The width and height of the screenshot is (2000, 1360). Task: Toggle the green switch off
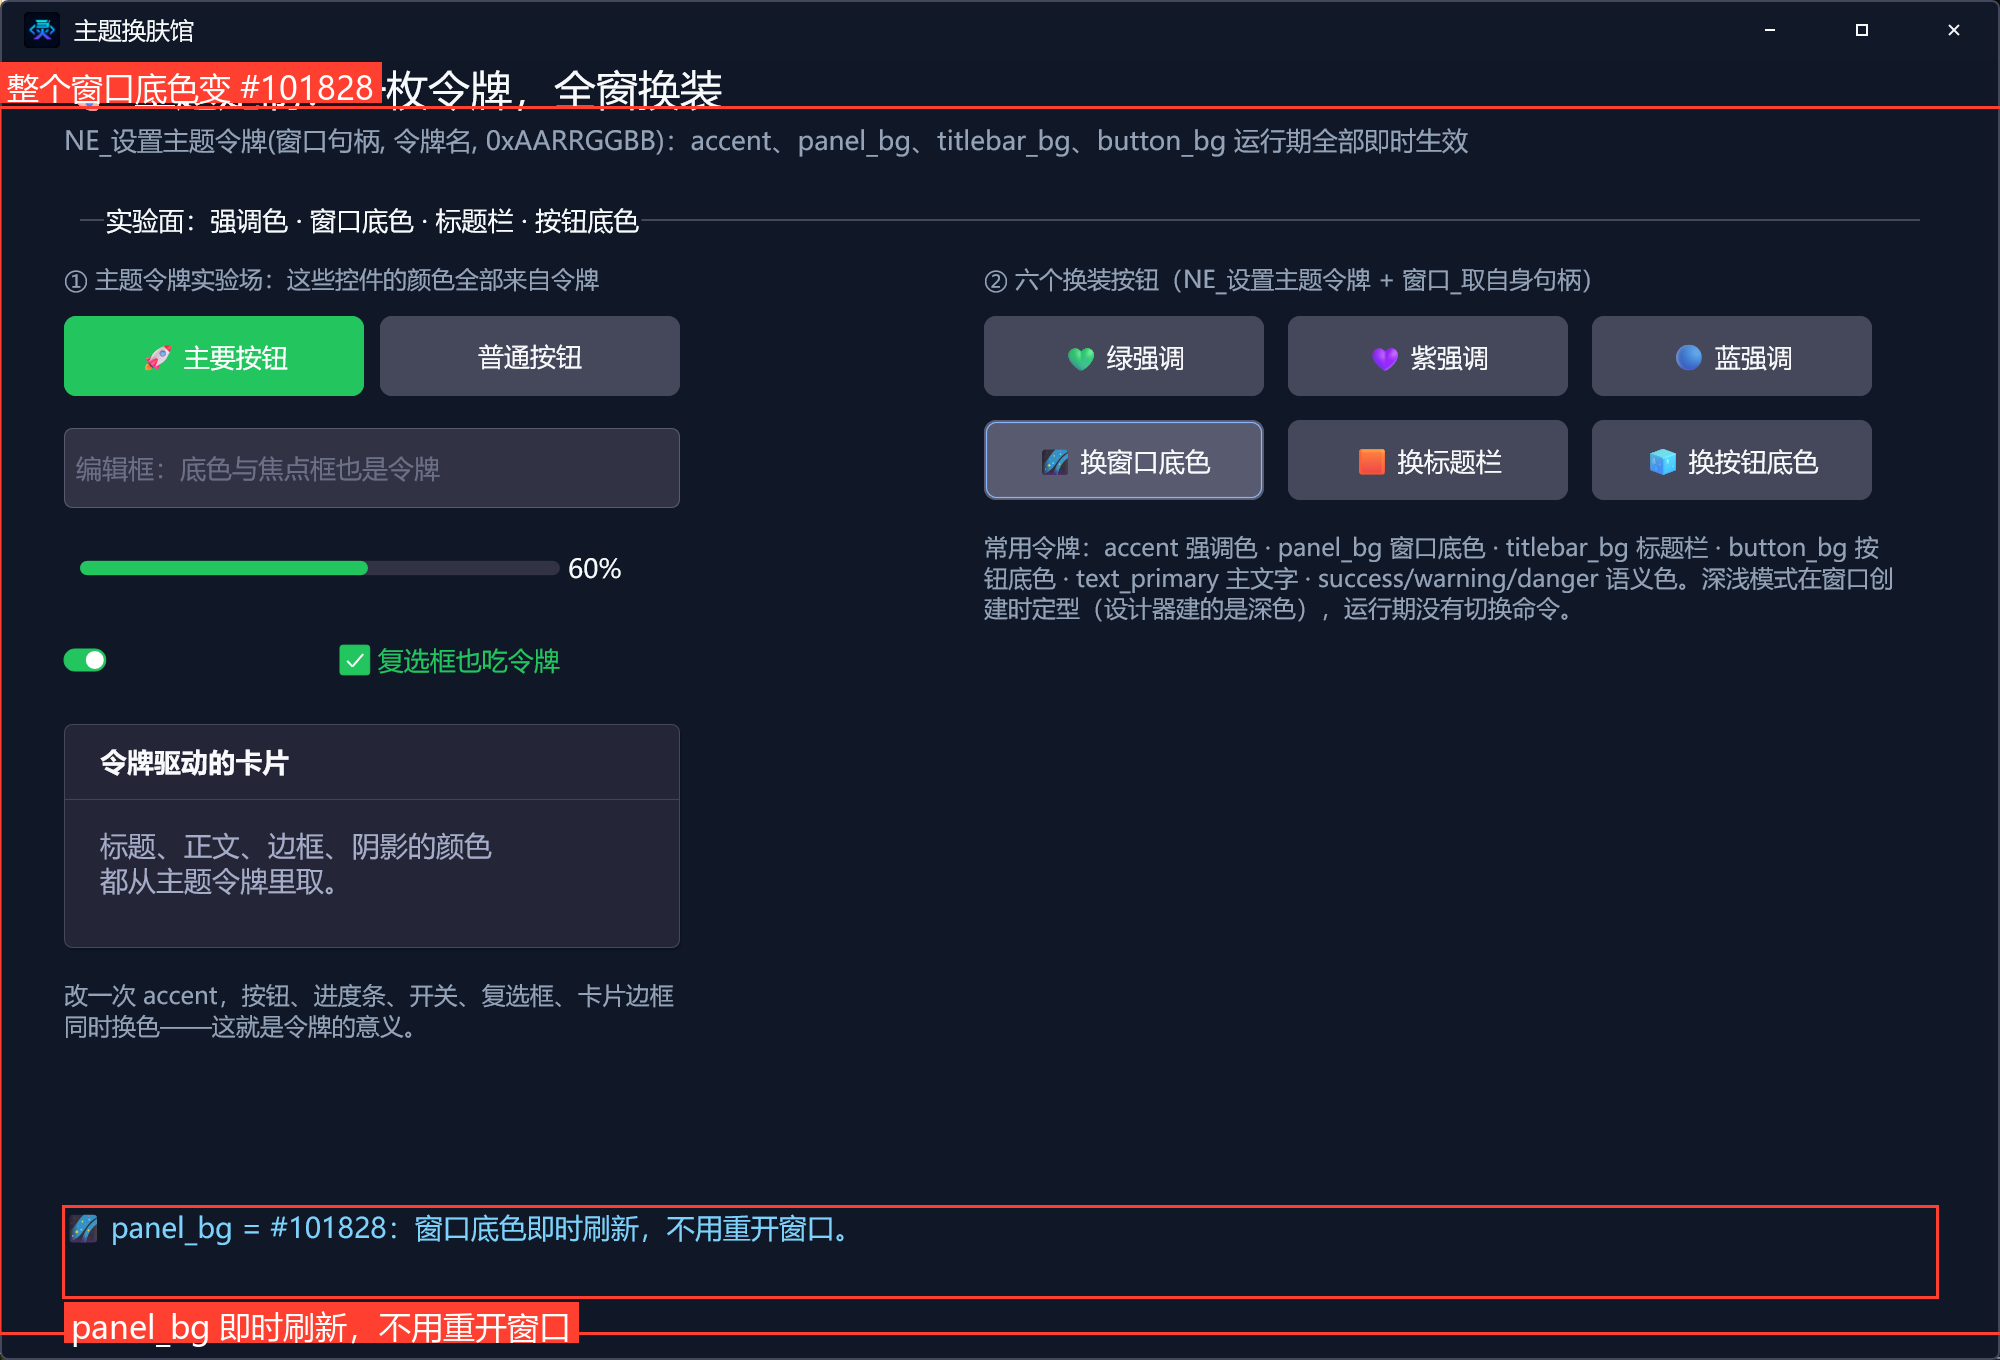pos(85,660)
